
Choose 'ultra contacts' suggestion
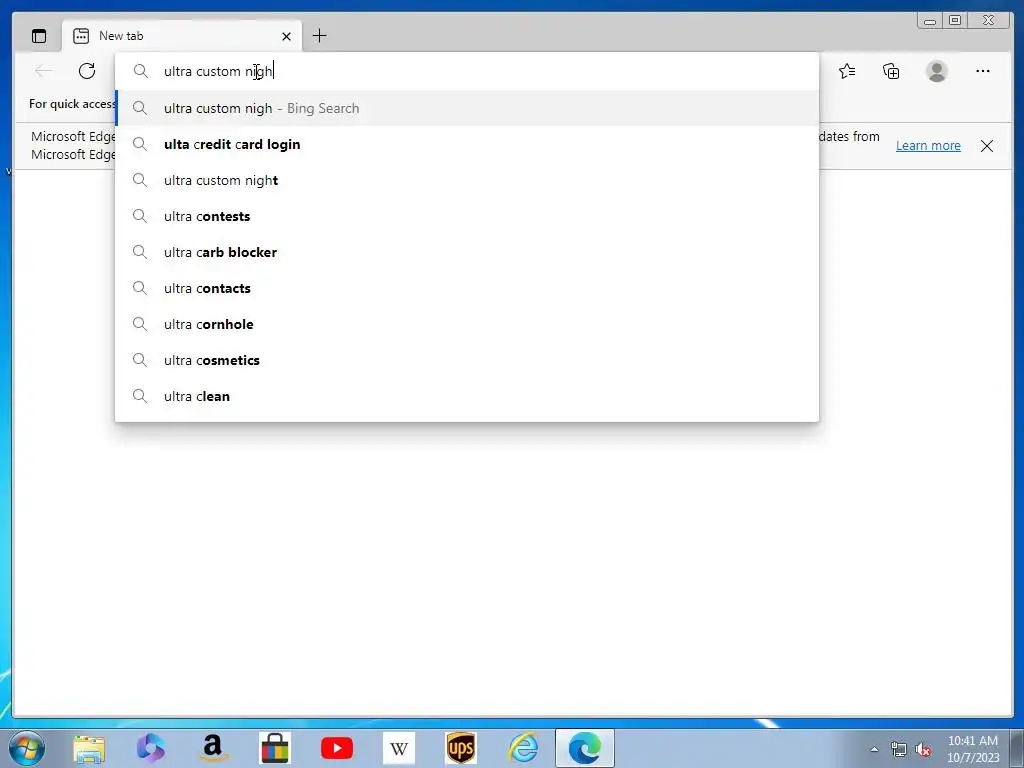coord(467,288)
